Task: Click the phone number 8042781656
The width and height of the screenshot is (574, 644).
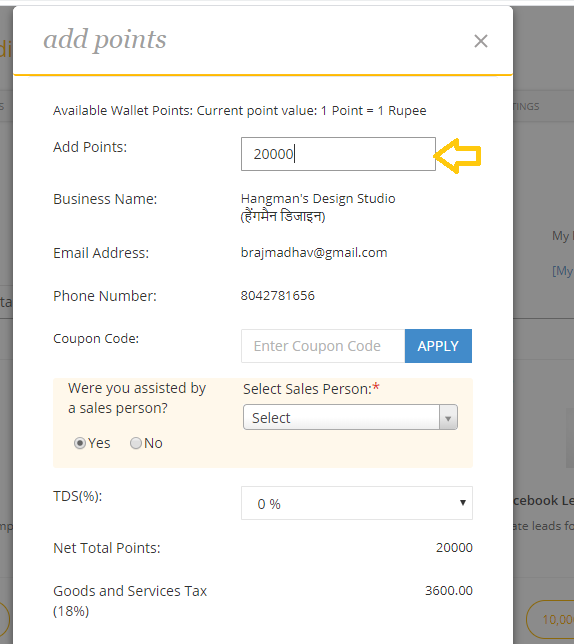Action: 278,296
